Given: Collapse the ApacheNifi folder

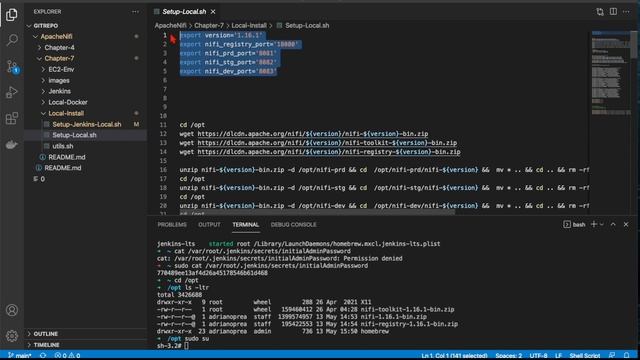Looking at the screenshot, I should (85, 36).
